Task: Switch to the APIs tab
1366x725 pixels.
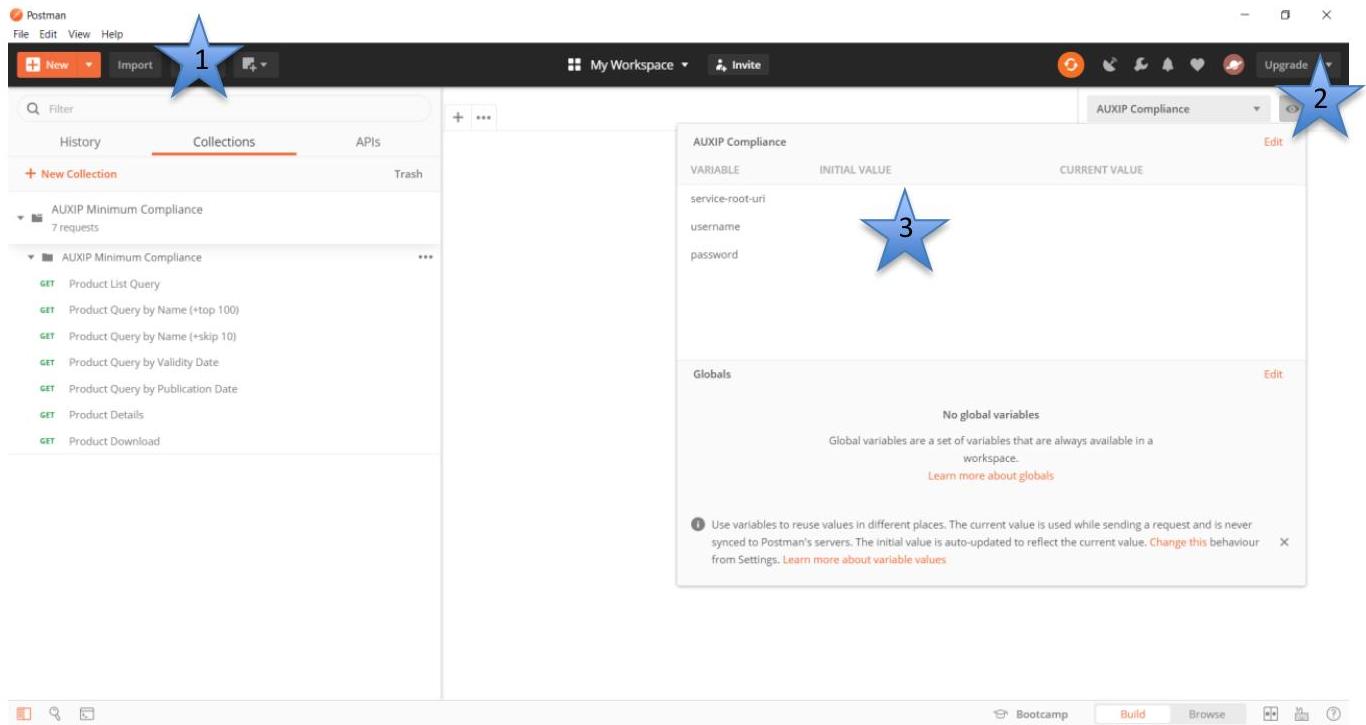Action: click(368, 142)
